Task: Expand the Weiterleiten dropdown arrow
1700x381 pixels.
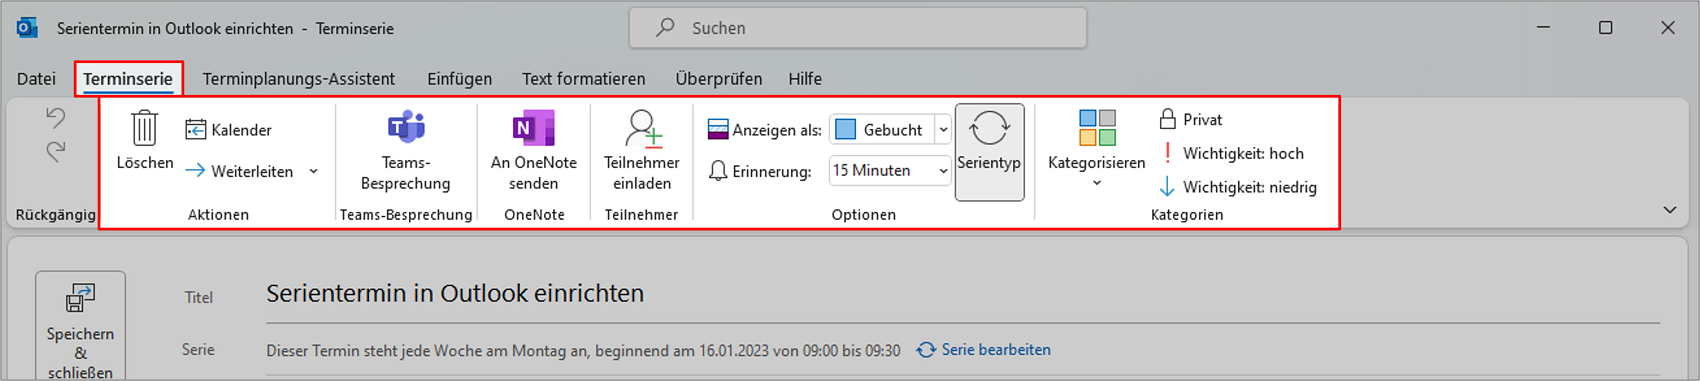Action: point(314,172)
